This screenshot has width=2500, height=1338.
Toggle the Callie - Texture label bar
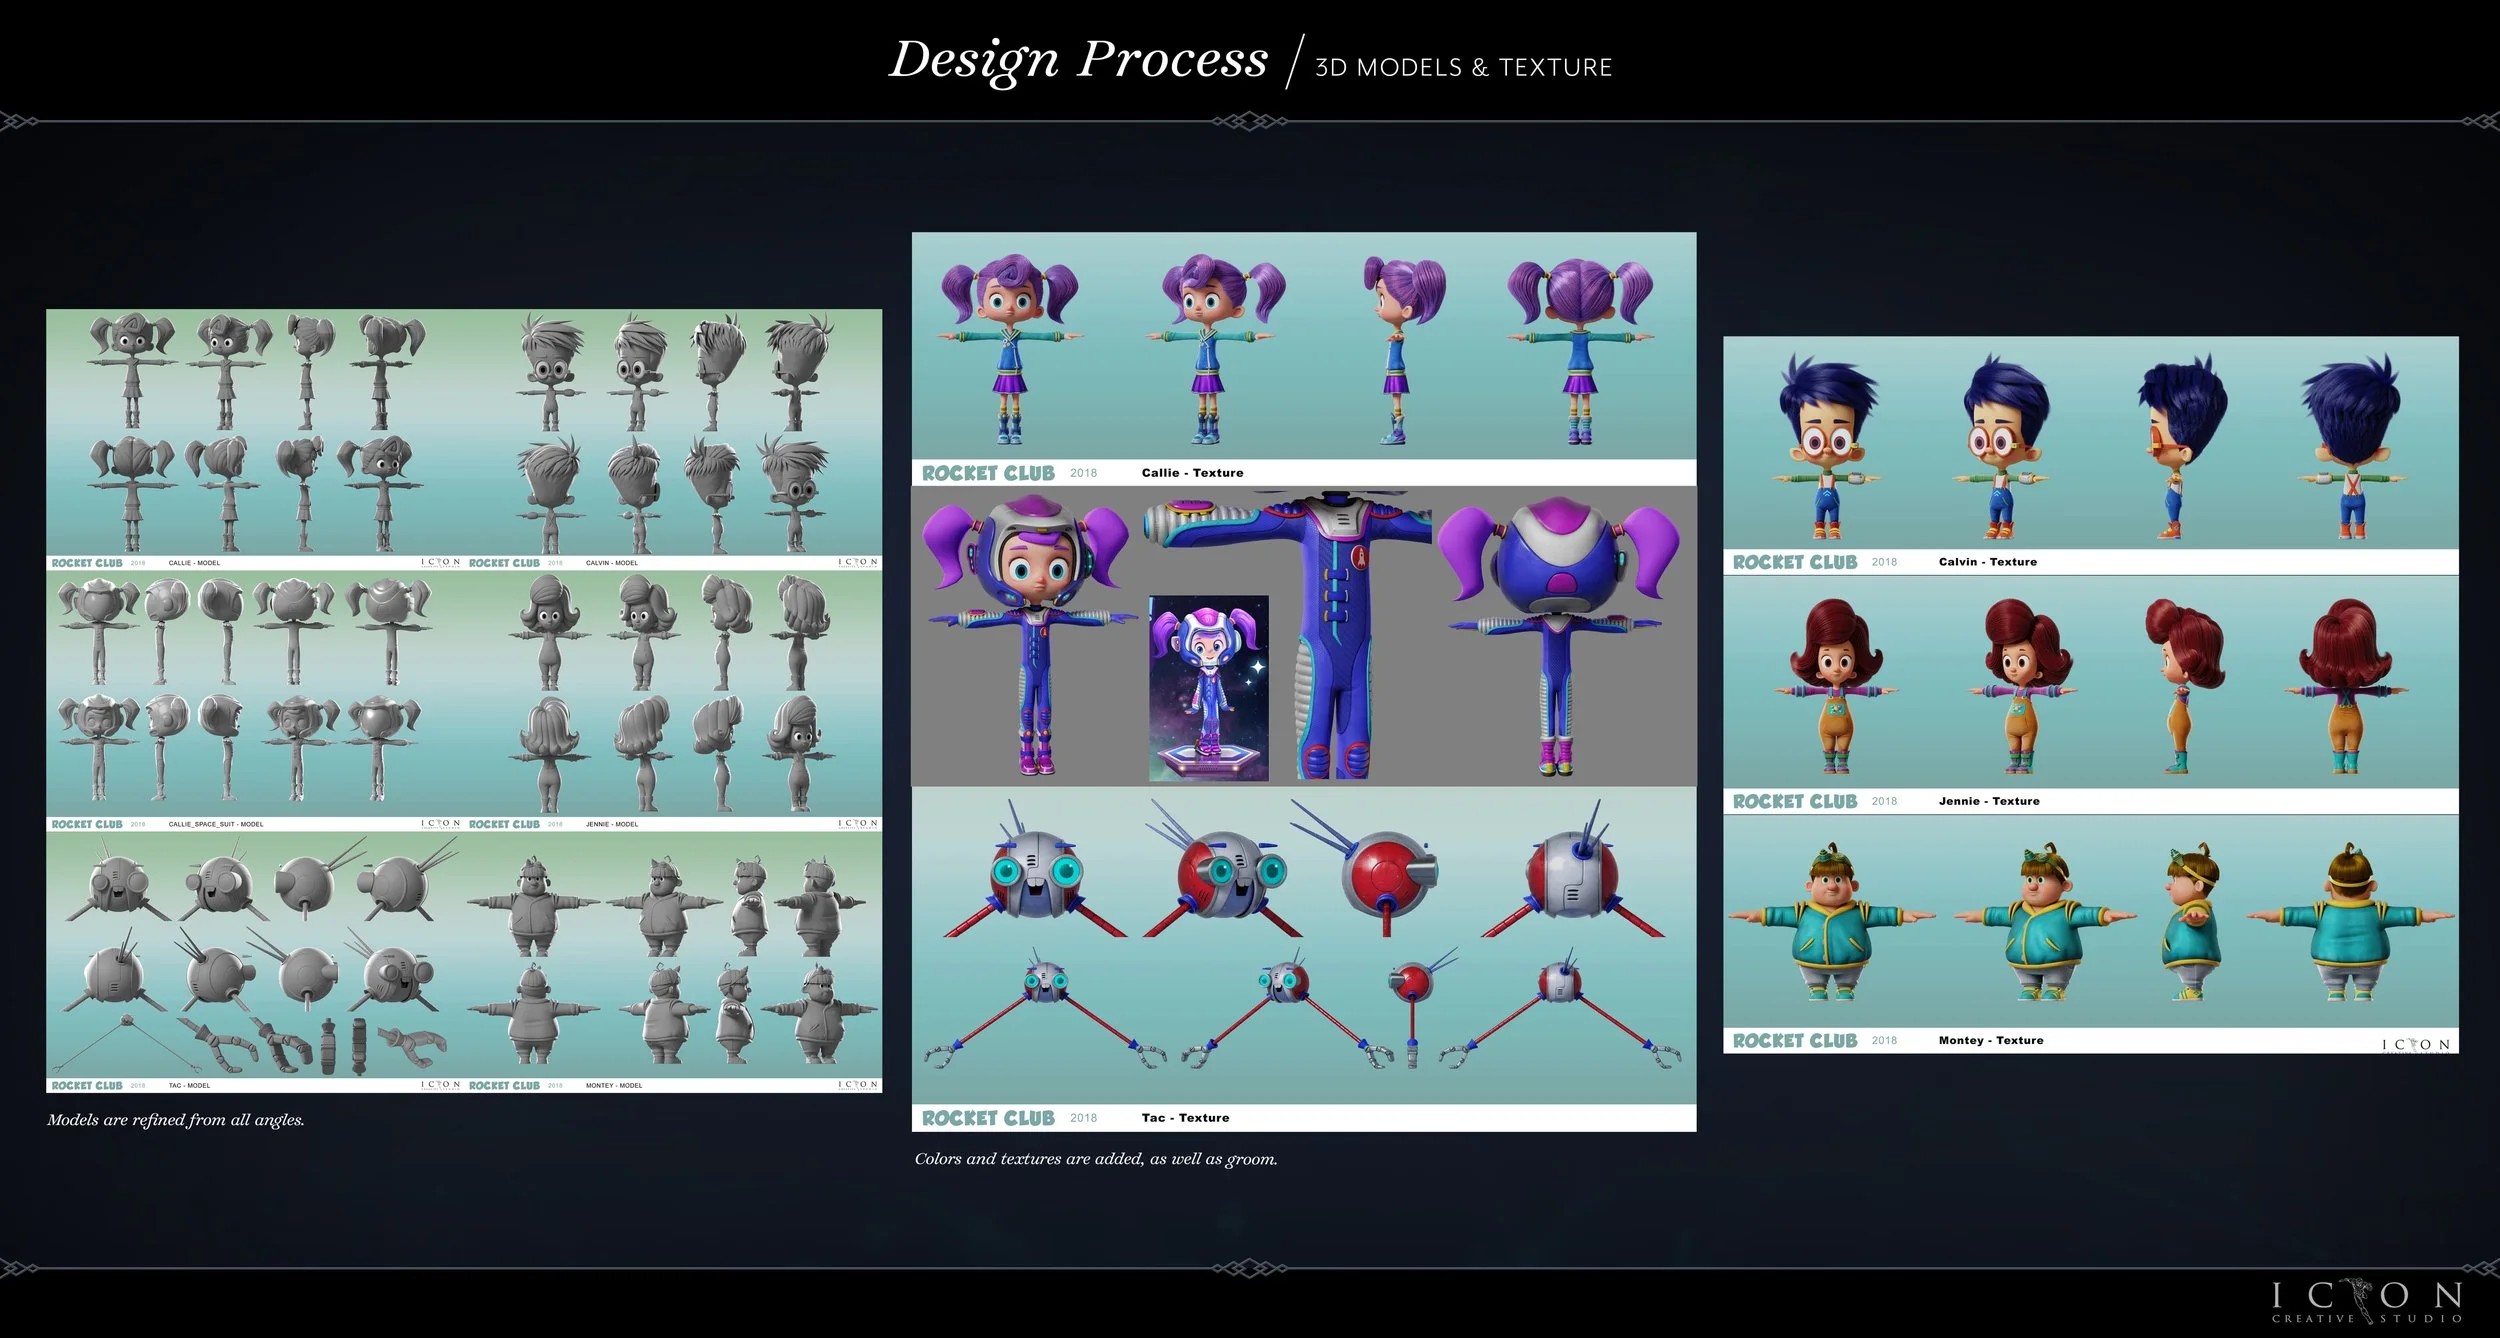coord(1190,471)
